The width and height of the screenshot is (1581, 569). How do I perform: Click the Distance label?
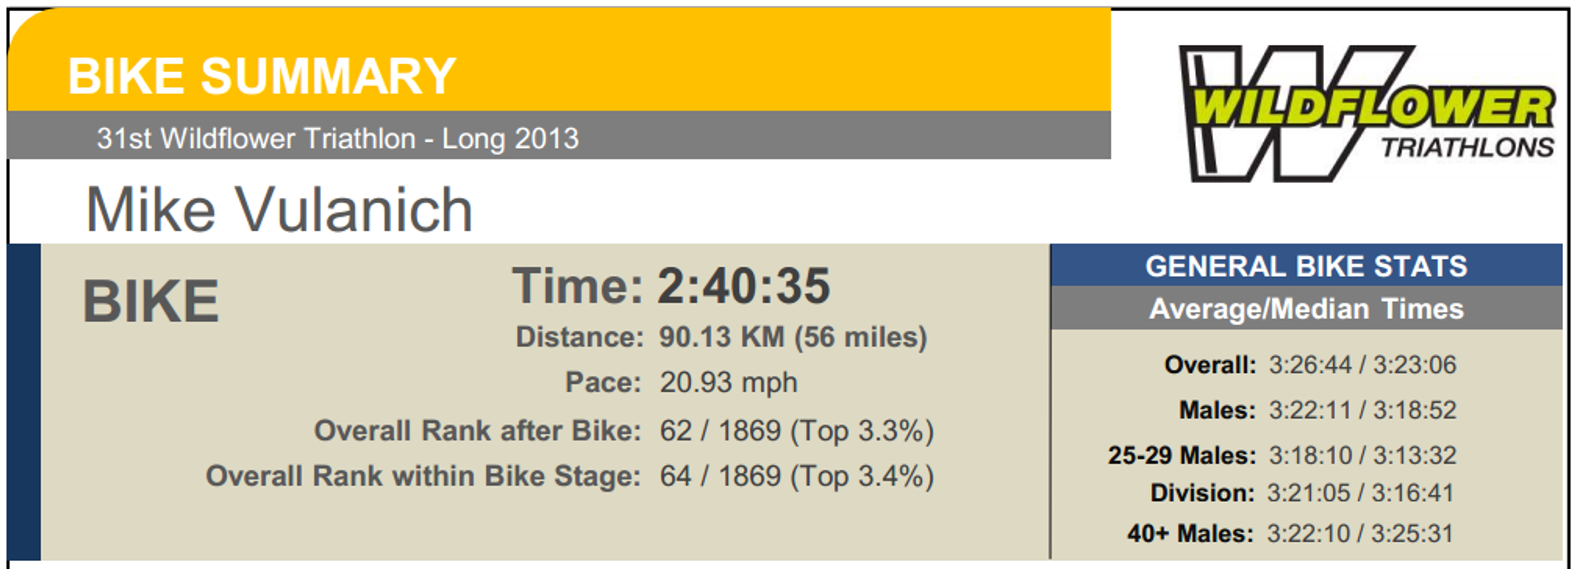[579, 337]
